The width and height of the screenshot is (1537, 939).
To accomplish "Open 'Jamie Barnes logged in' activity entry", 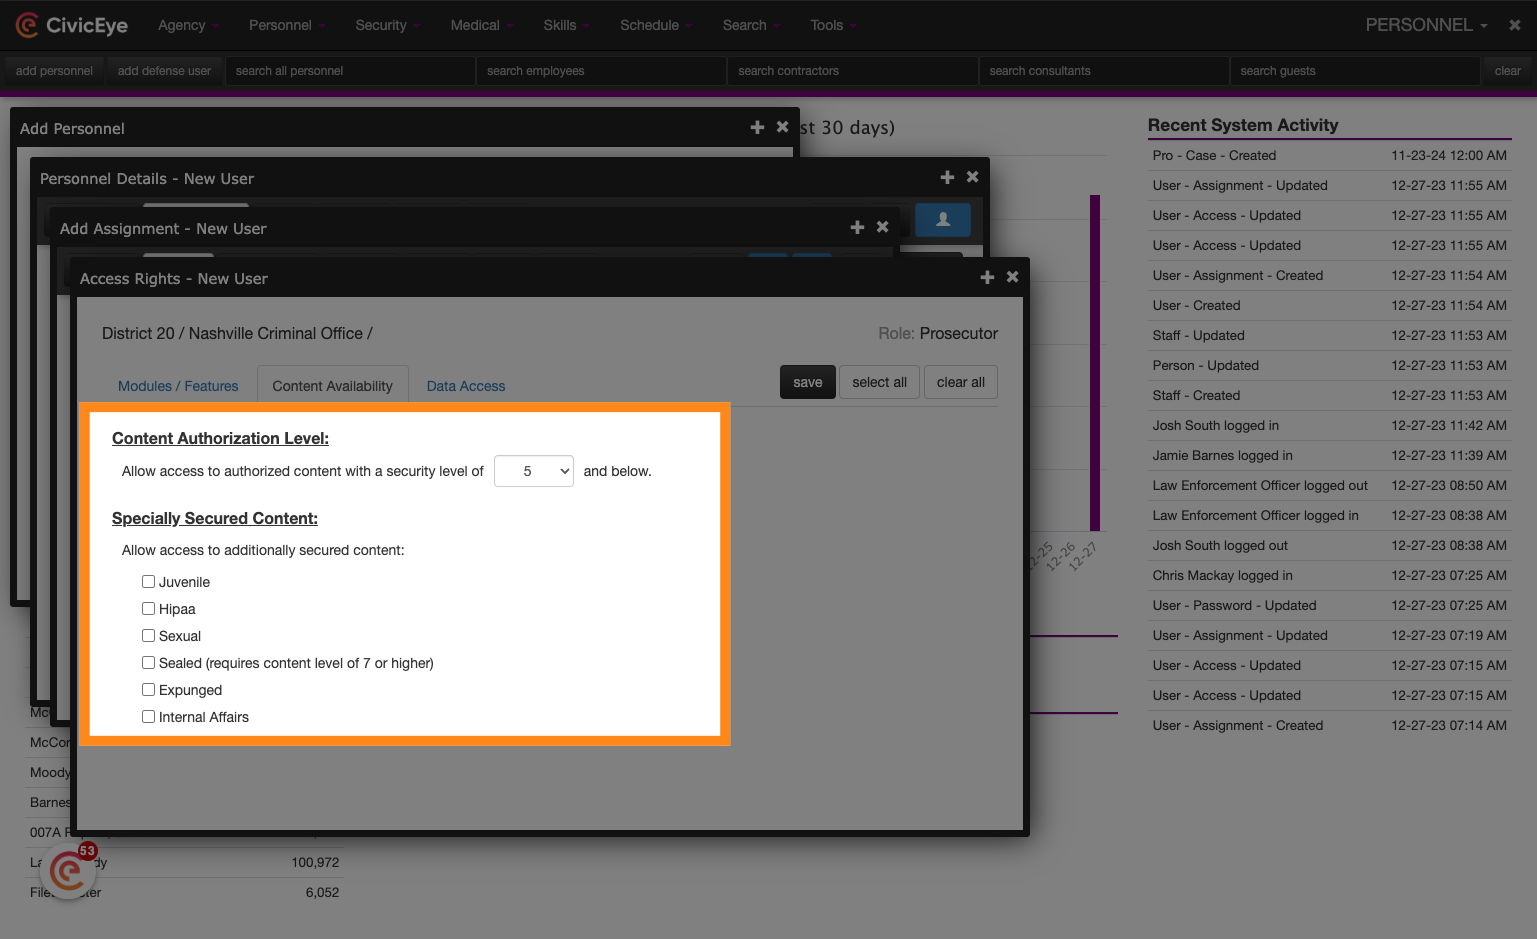I will (x=1330, y=455).
